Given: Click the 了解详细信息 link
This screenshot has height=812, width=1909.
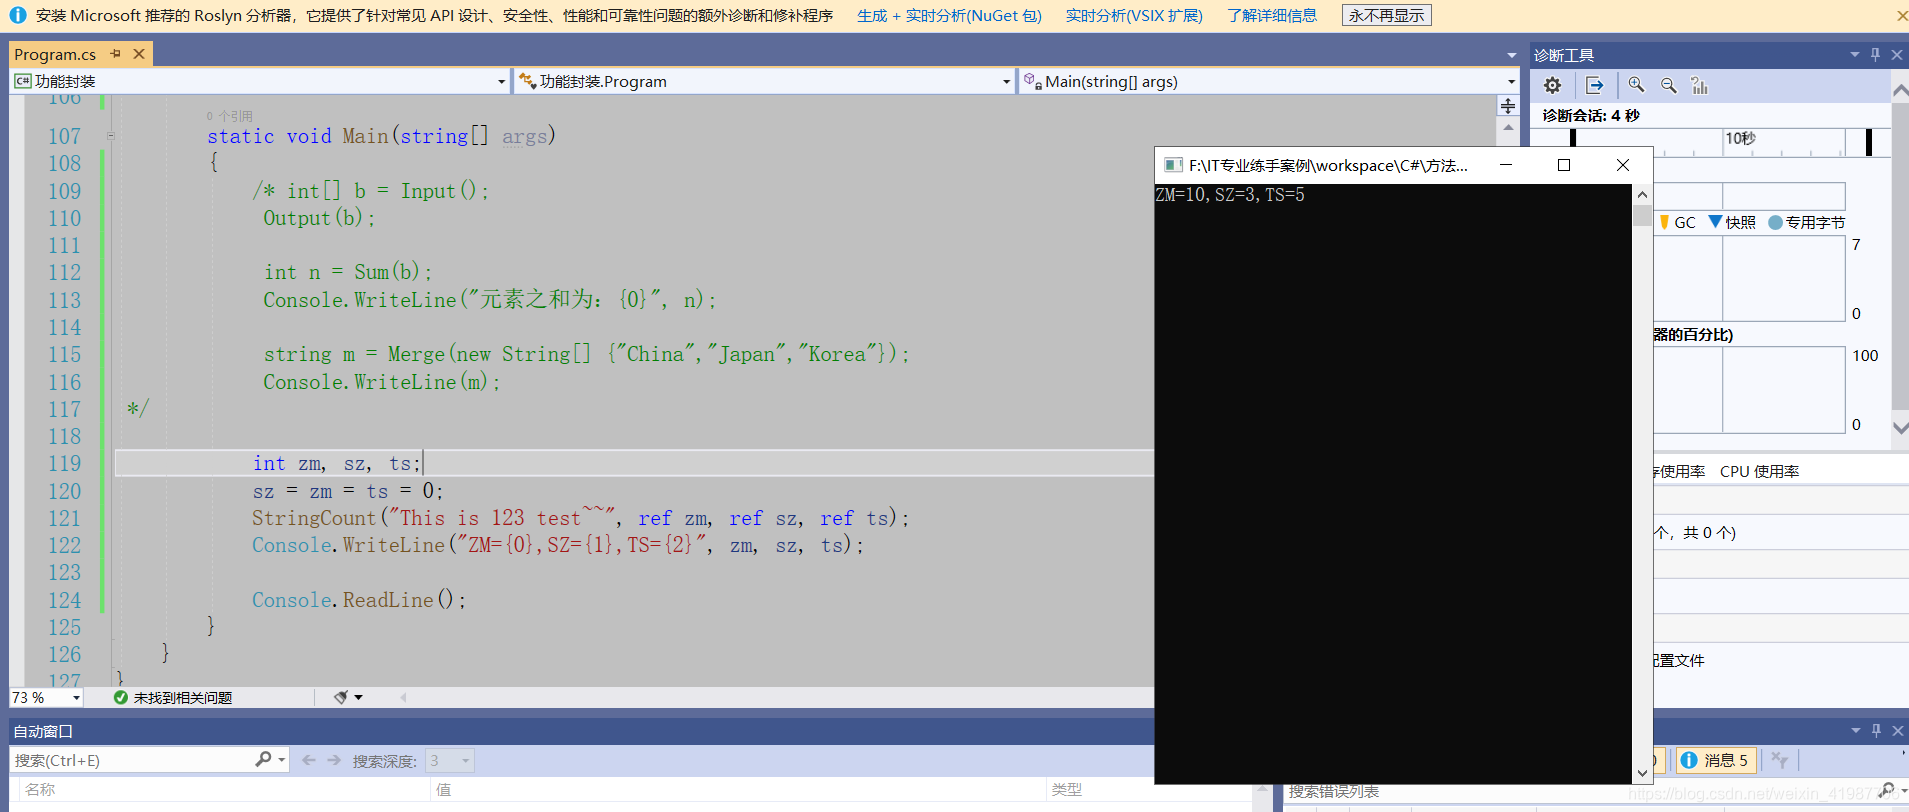Looking at the screenshot, I should point(1272,15).
